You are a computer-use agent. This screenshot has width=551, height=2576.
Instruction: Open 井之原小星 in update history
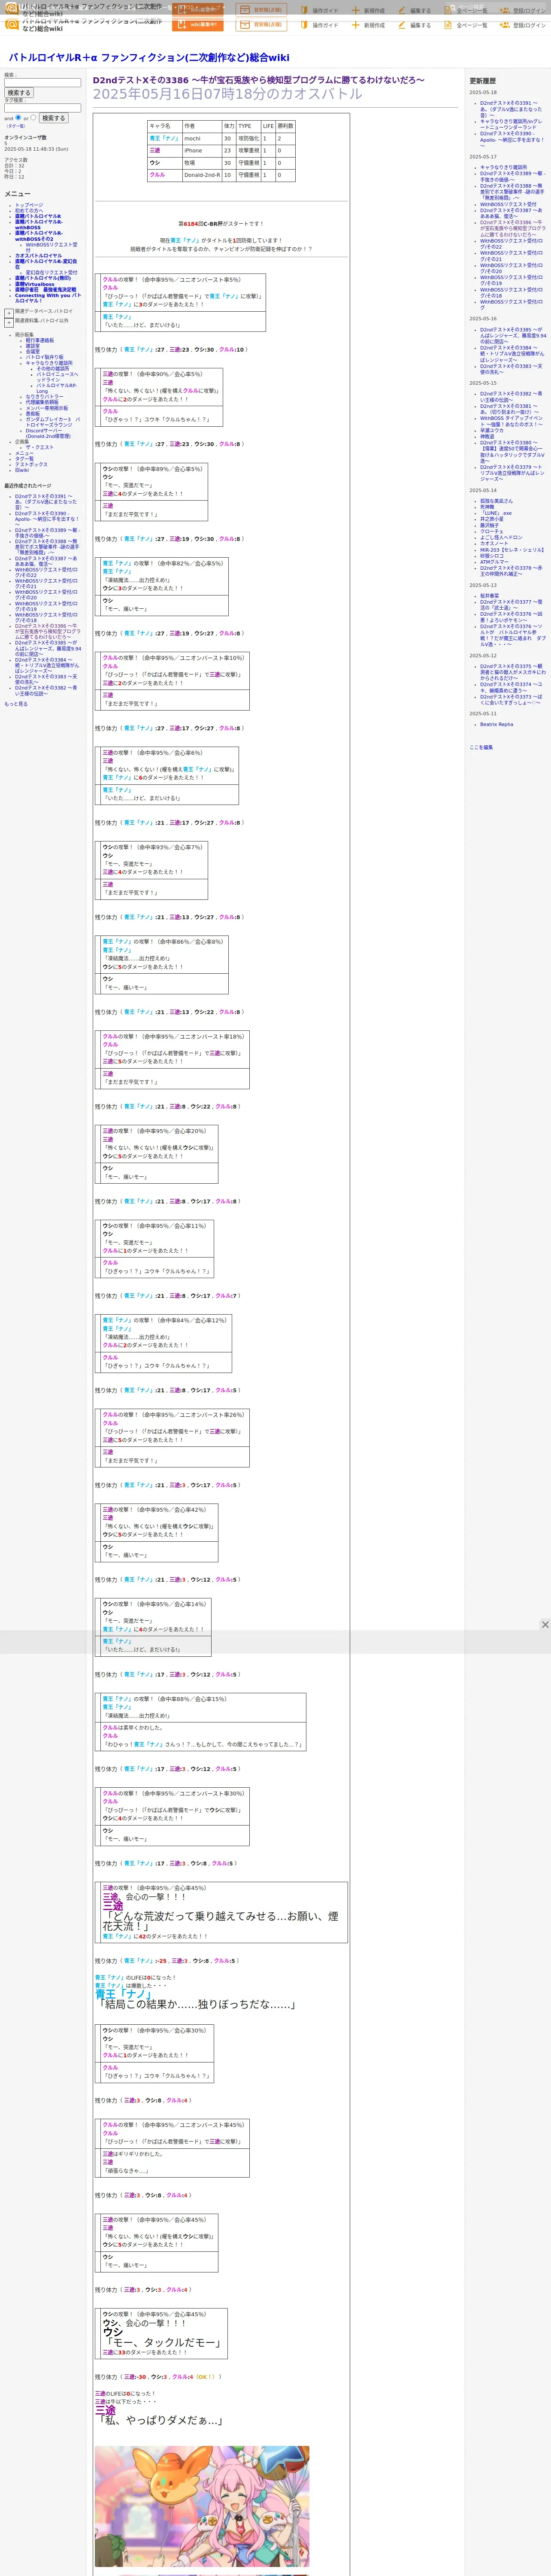click(x=492, y=519)
